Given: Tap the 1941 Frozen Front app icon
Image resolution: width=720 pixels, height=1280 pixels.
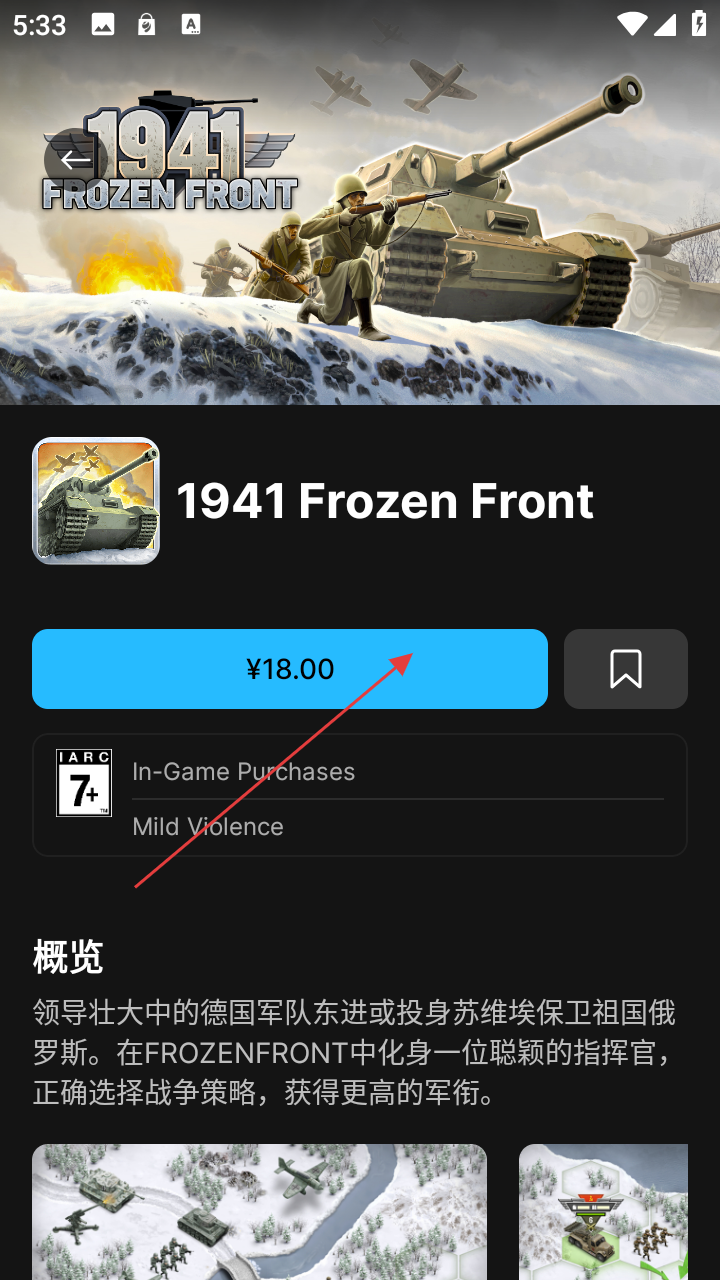Looking at the screenshot, I should click(96, 501).
